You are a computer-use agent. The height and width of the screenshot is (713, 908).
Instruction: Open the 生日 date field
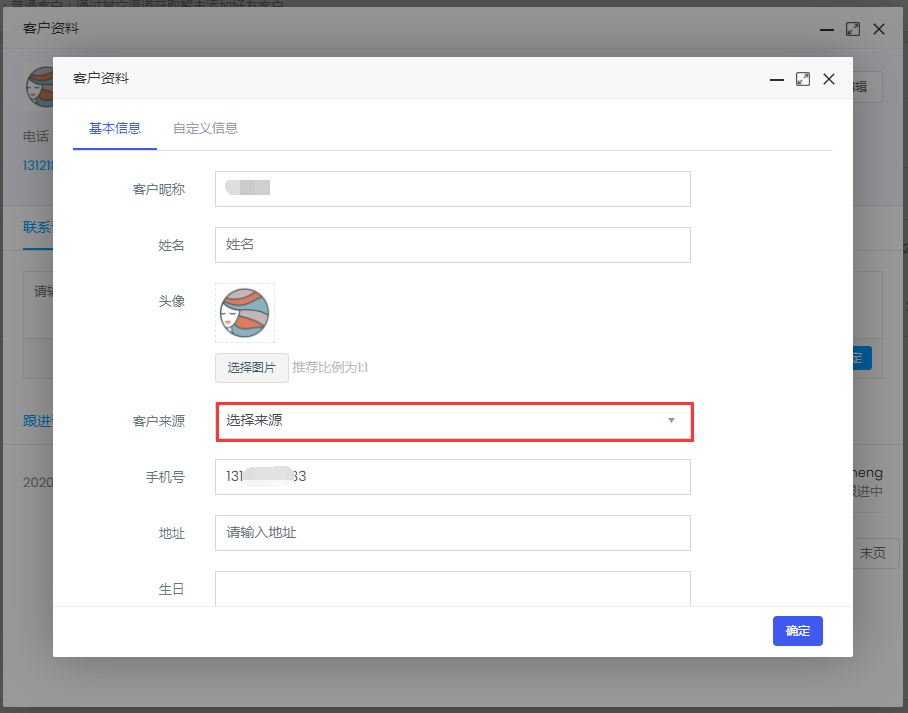[452, 588]
